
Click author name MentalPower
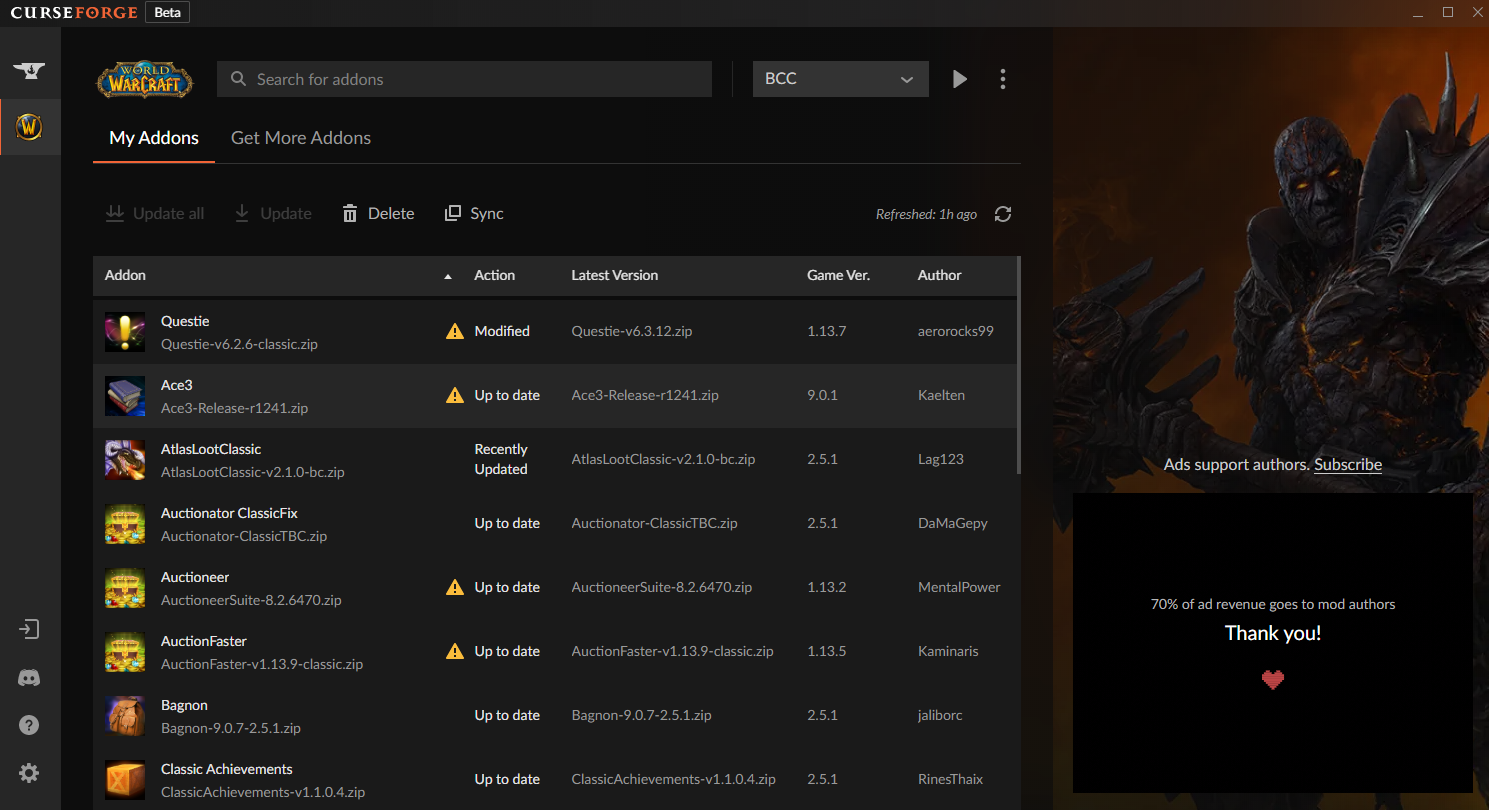(x=959, y=587)
